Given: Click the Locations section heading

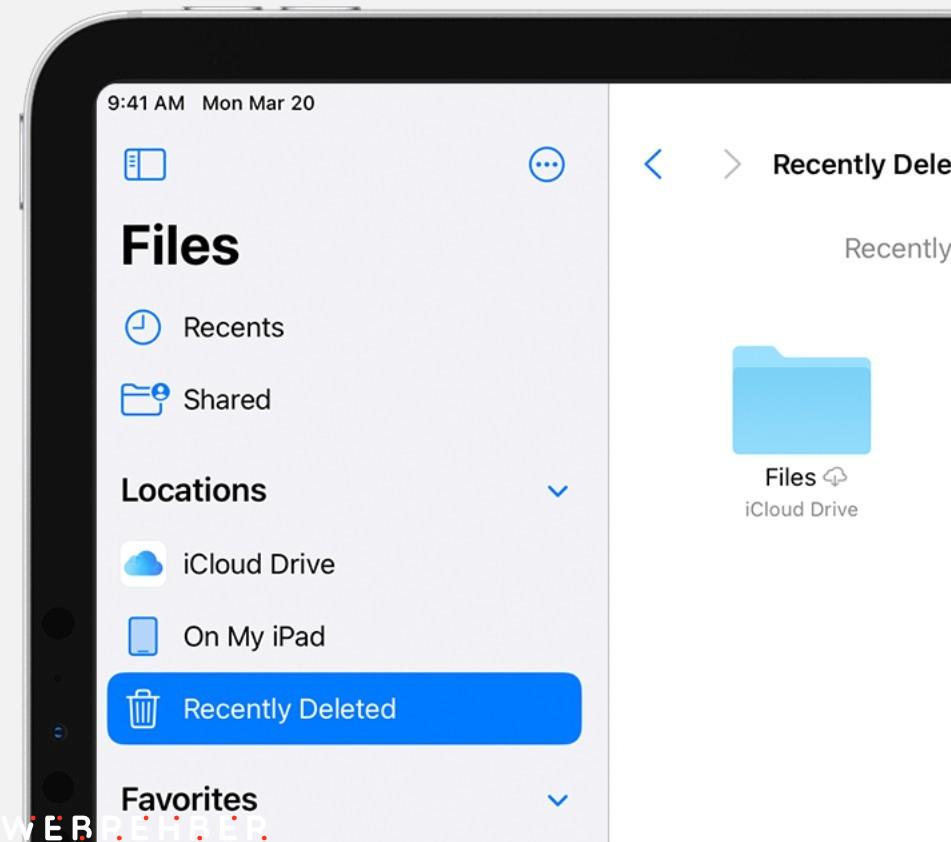Looking at the screenshot, I should tap(194, 490).
